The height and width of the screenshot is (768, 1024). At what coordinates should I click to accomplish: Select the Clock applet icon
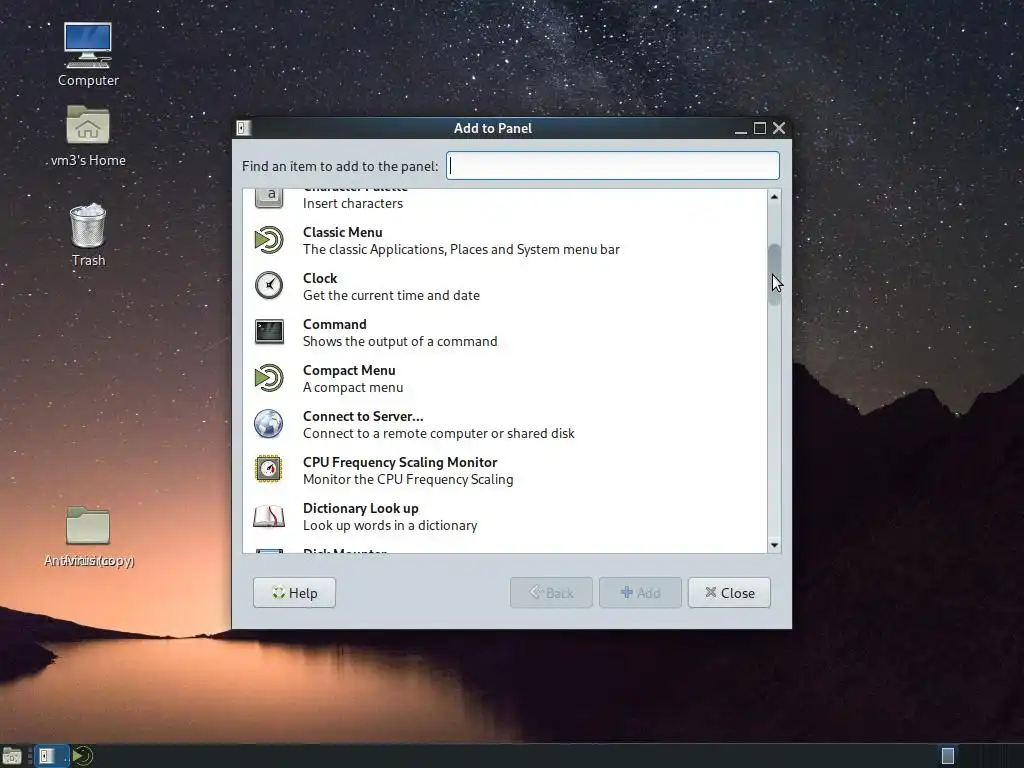click(268, 286)
